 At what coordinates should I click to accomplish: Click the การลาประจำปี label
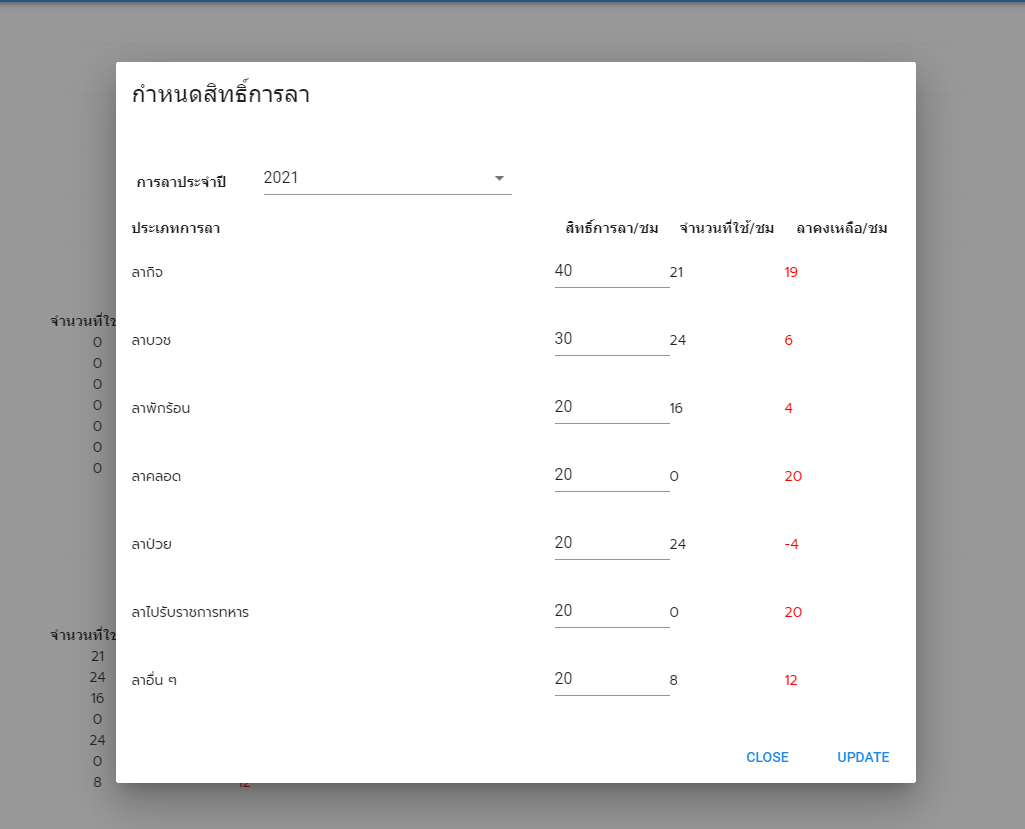pos(181,182)
